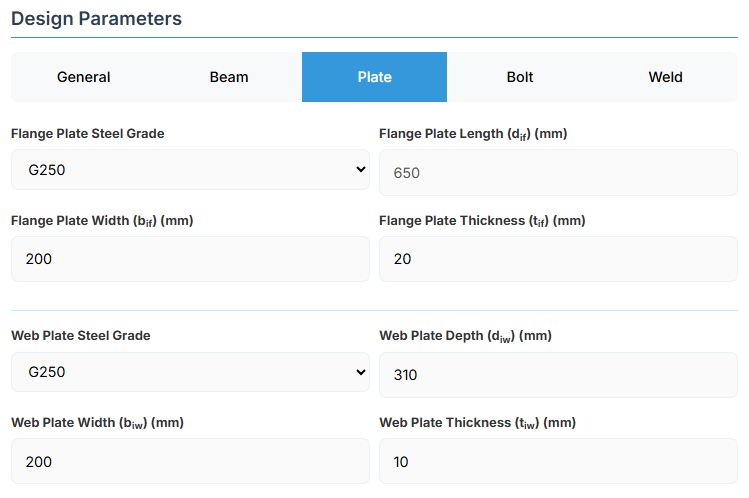Click into the Web Plate Width input
The width and height of the screenshot is (749, 498).
tap(190, 461)
